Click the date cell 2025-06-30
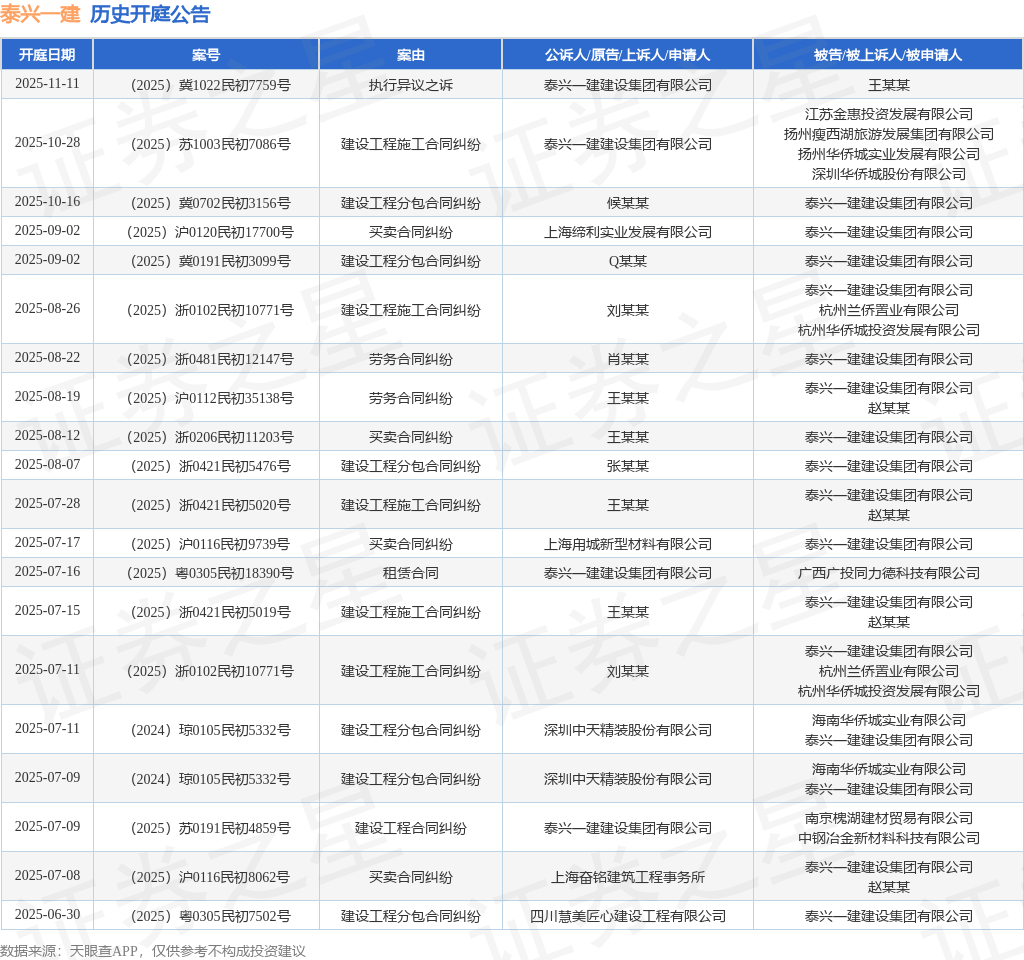The height and width of the screenshot is (960, 1024). (47, 915)
